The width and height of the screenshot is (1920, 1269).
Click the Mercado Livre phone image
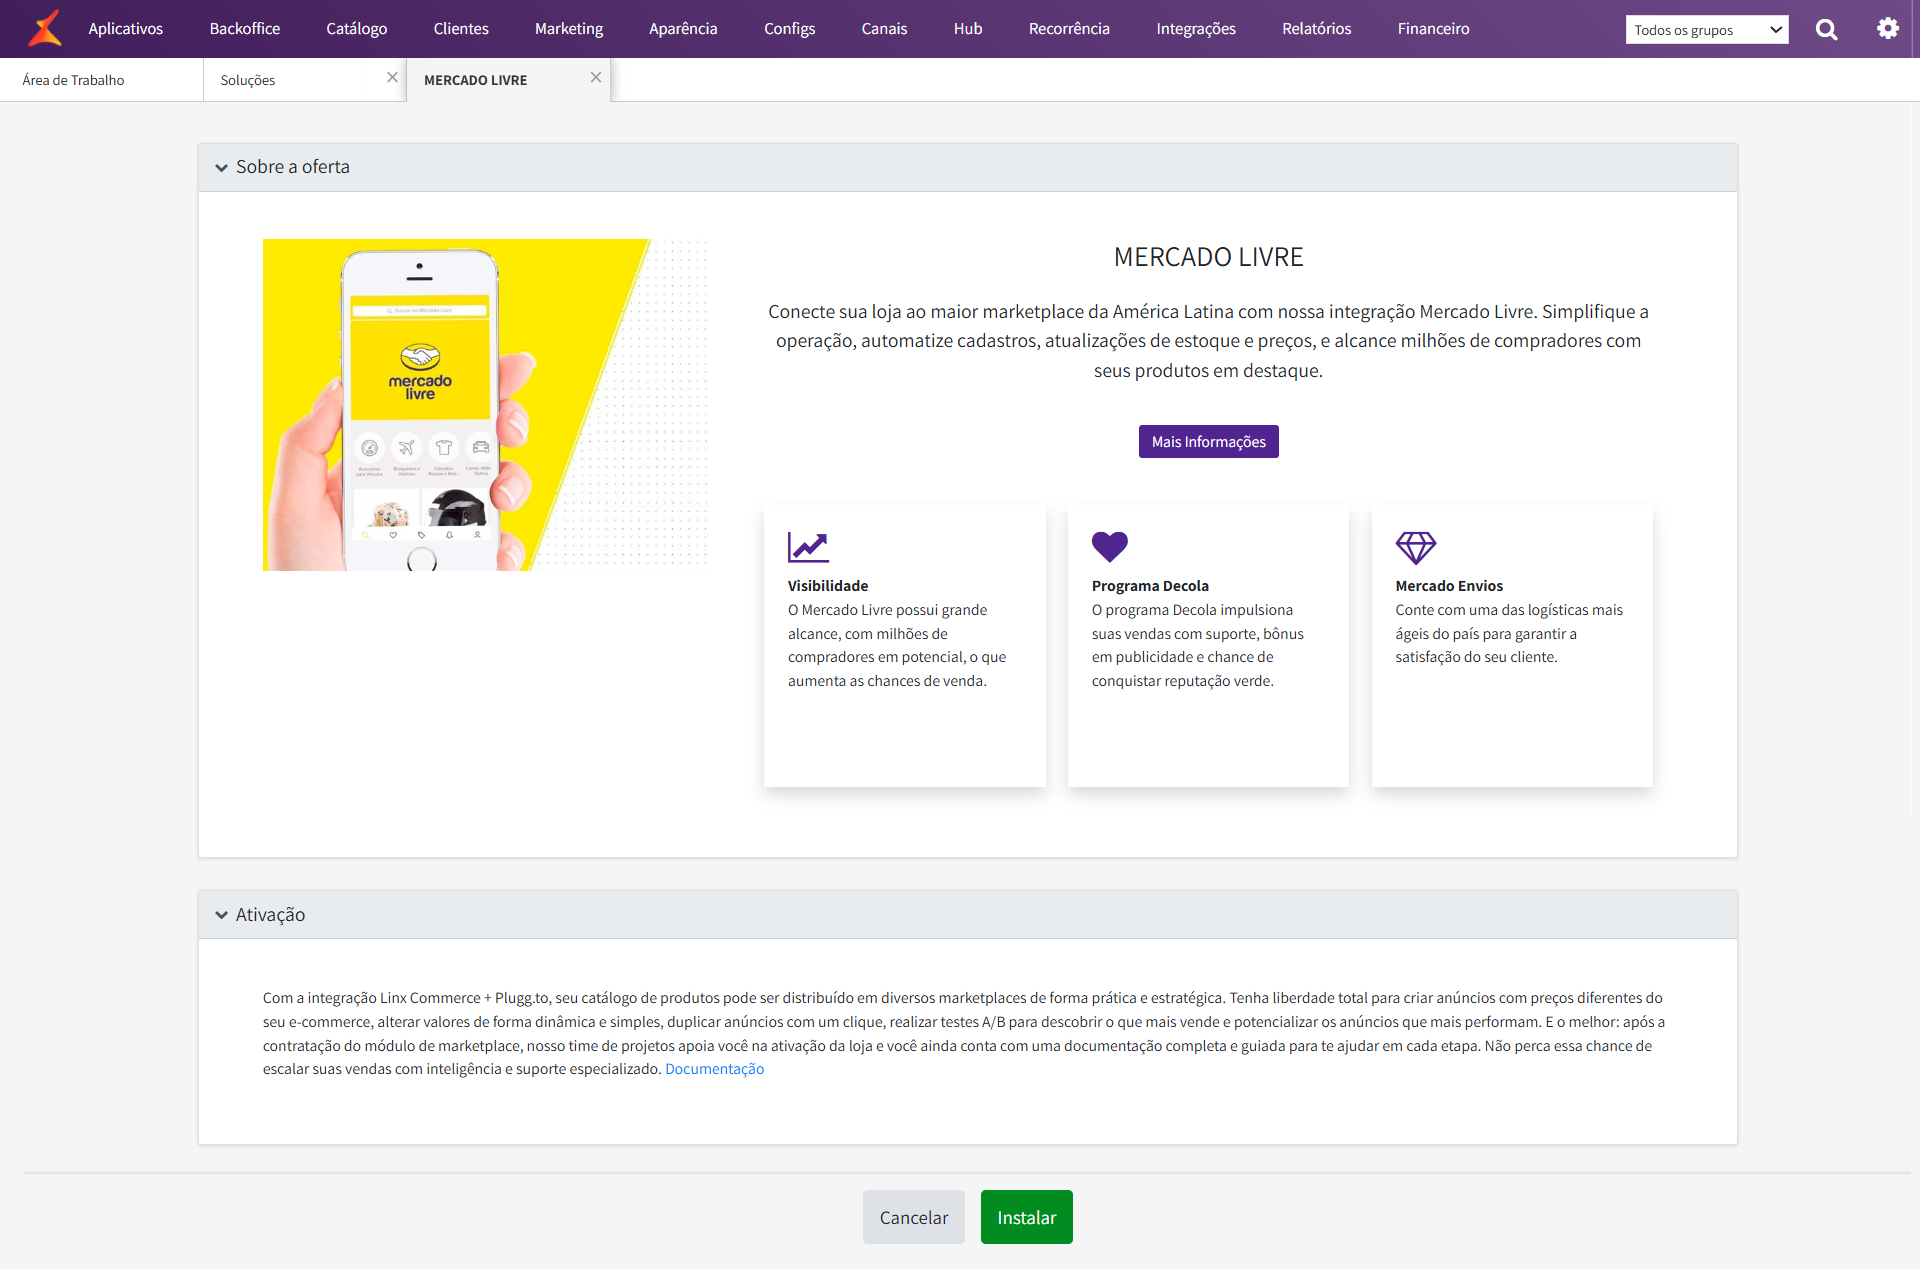coord(485,405)
